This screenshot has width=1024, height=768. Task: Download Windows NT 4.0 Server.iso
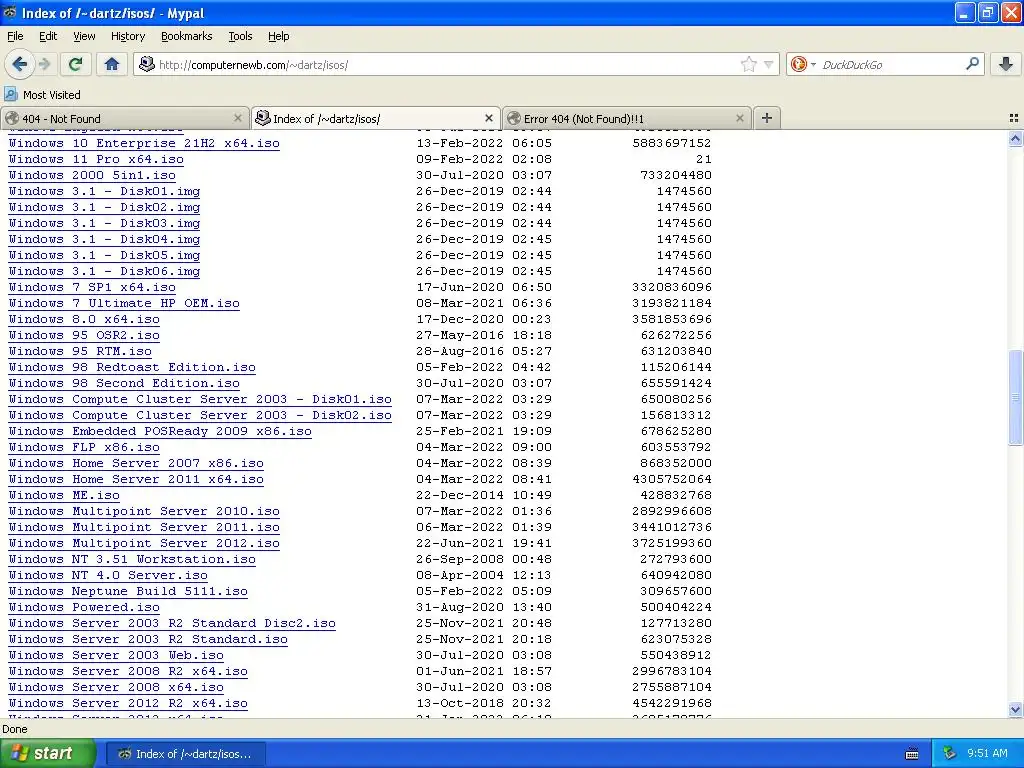(108, 575)
